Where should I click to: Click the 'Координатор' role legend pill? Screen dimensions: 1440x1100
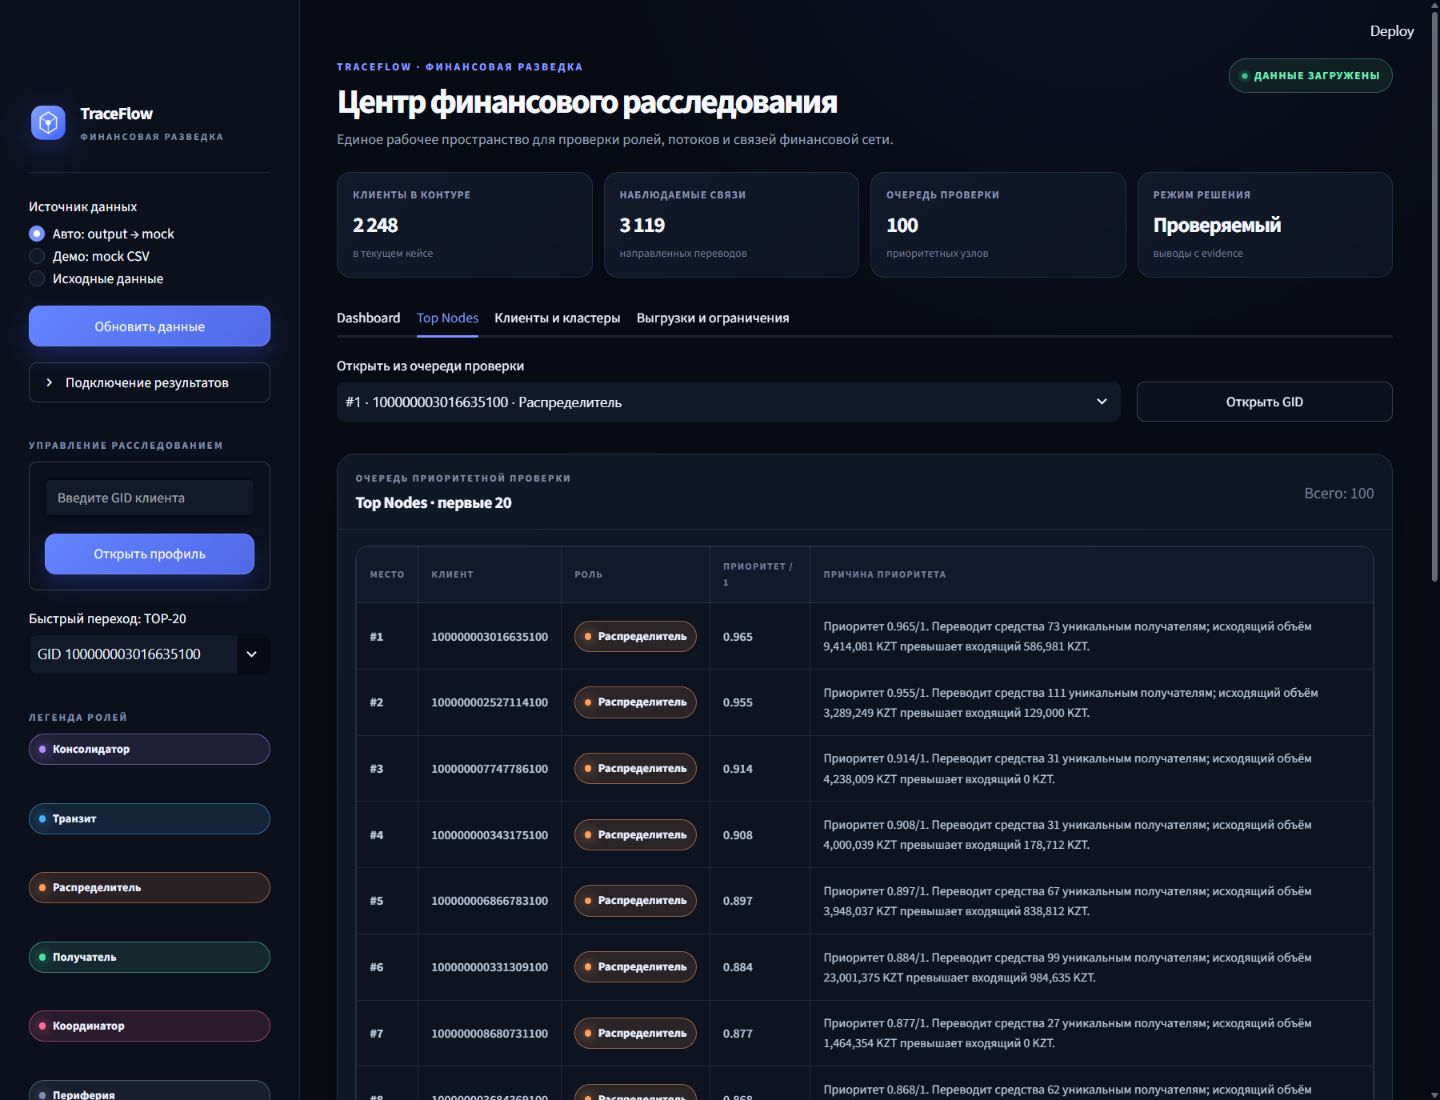point(149,1026)
